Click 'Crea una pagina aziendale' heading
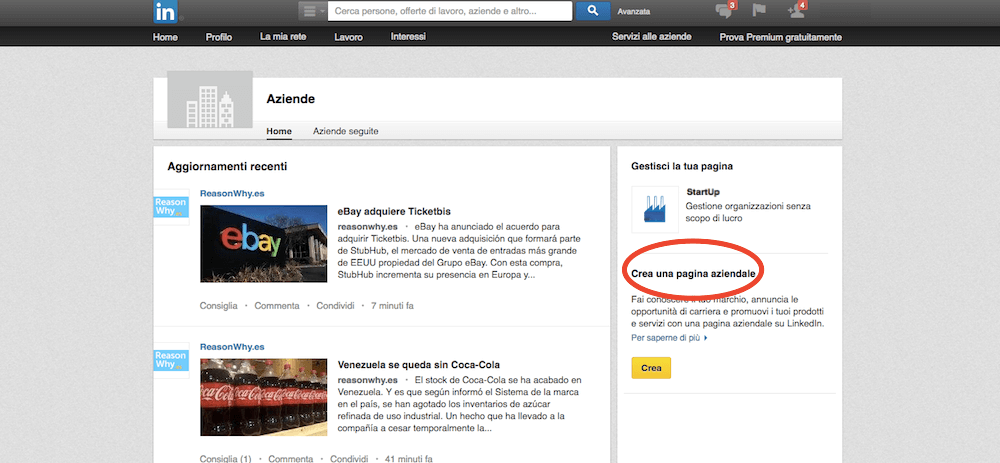The width and height of the screenshot is (1000, 463). click(x=693, y=274)
